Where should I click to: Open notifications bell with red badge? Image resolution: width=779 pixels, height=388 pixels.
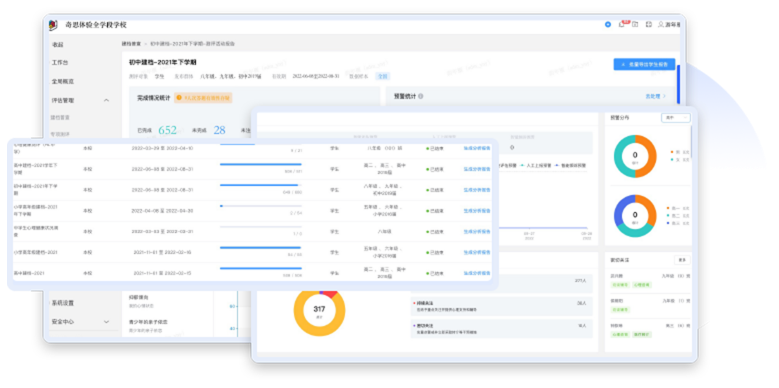pos(623,24)
